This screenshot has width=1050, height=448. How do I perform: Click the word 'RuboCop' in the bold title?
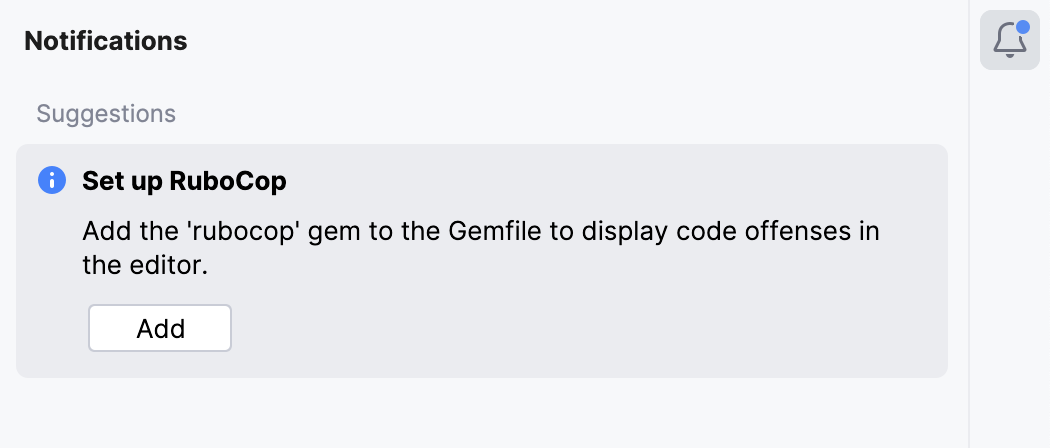pyautogui.click(x=225, y=182)
